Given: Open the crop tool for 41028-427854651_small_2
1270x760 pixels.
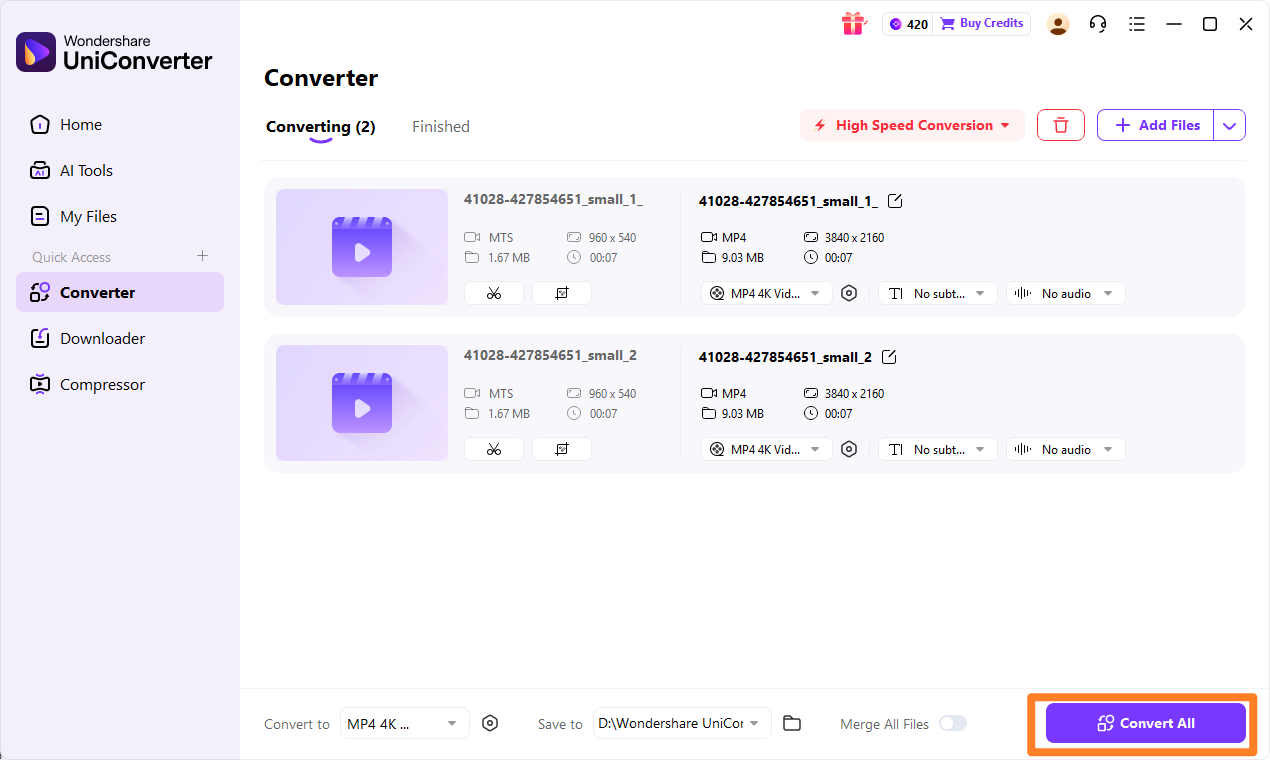Looking at the screenshot, I should tap(561, 448).
